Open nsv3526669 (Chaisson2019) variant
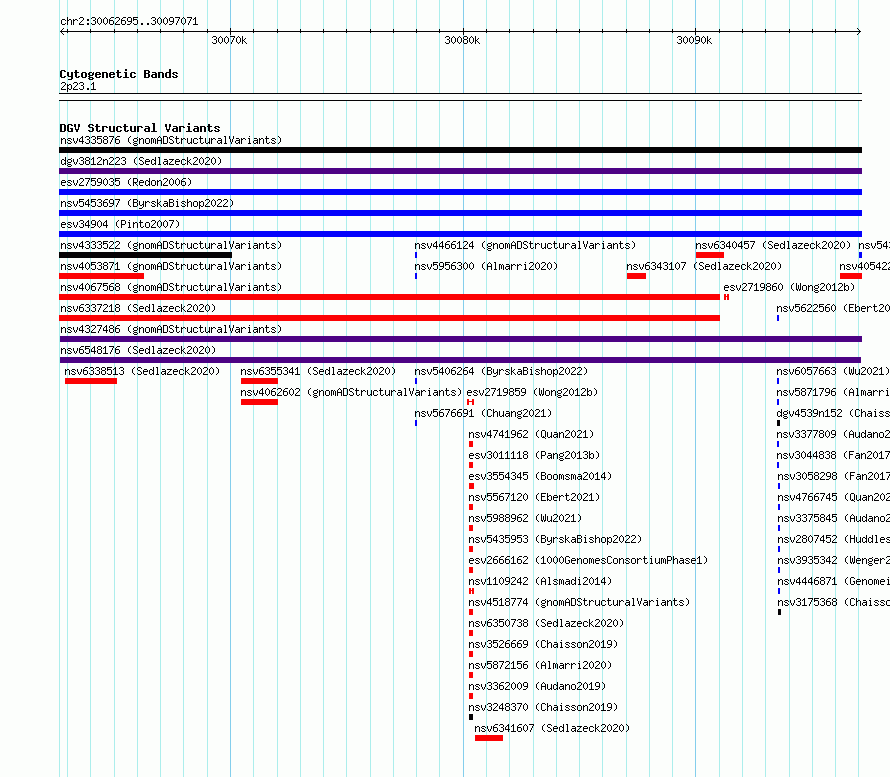 [543, 644]
